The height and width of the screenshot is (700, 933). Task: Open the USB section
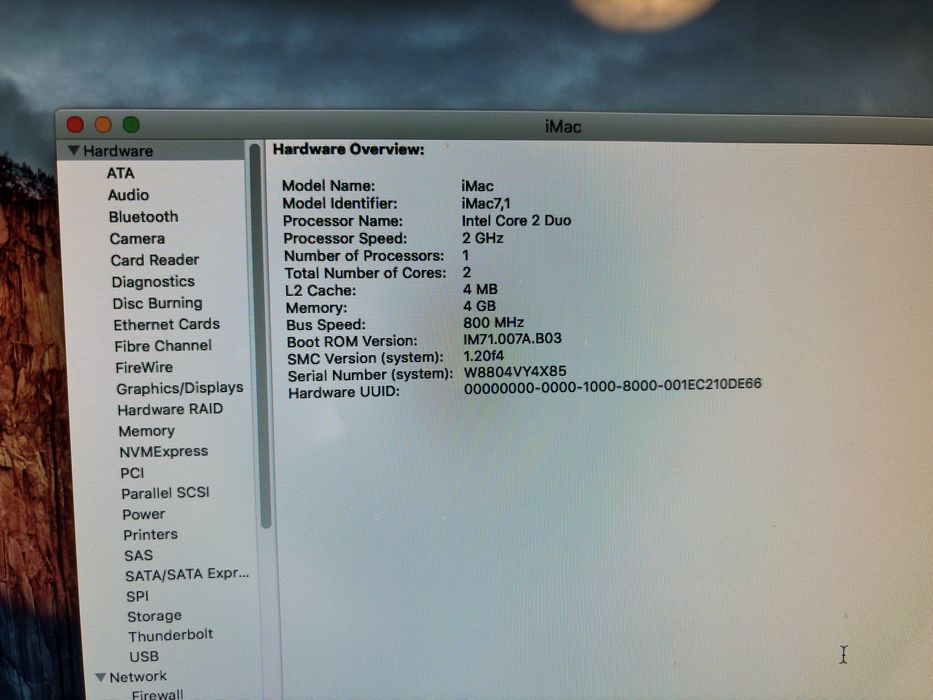144,657
